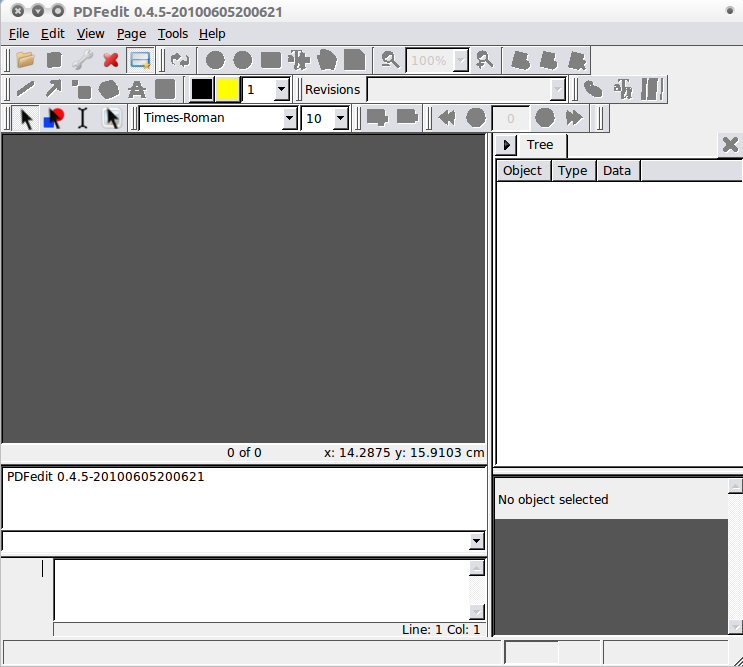This screenshot has width=743, height=667.
Task: Click the '0 of 0' page counter text
Action: 244,453
